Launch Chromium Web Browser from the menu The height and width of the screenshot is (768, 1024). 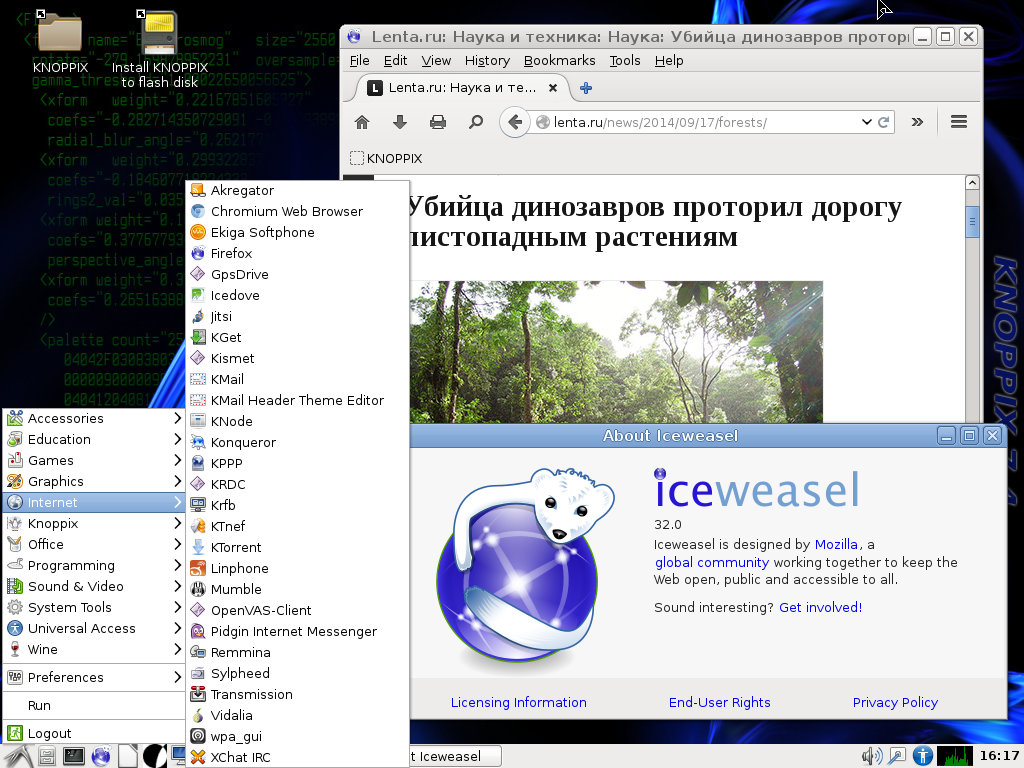point(298,211)
